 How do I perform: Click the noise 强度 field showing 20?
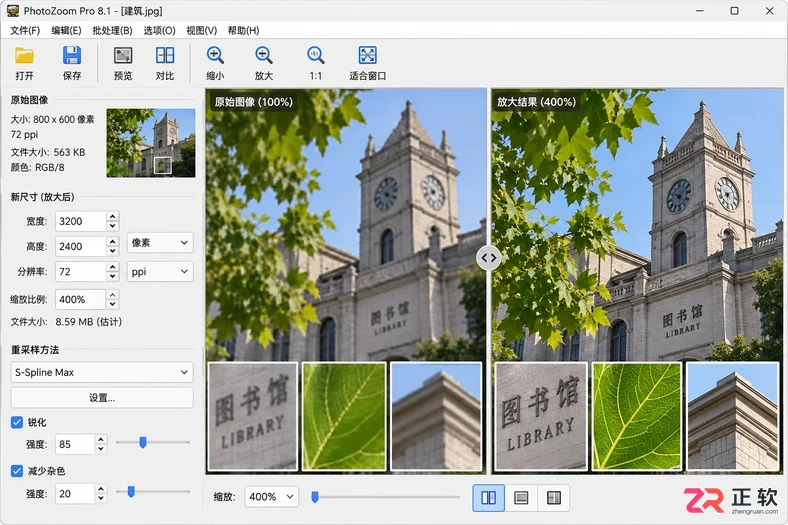point(75,494)
